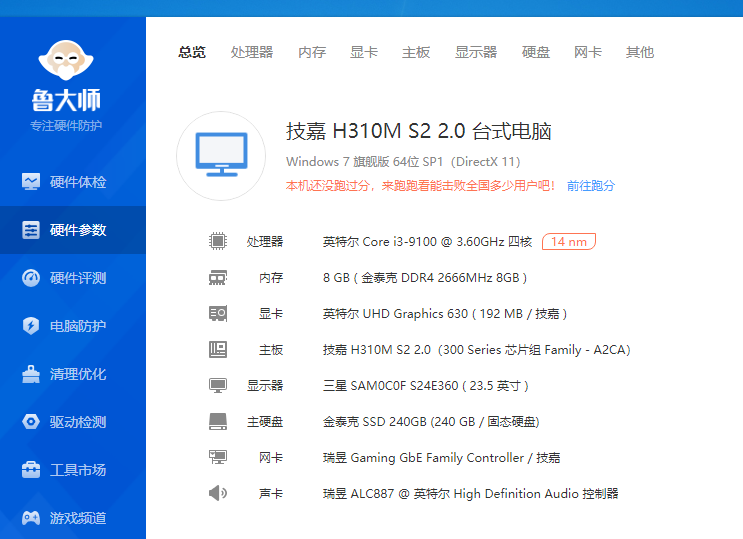Switch to the 显卡 tab
This screenshot has width=743, height=539.
pos(364,52)
